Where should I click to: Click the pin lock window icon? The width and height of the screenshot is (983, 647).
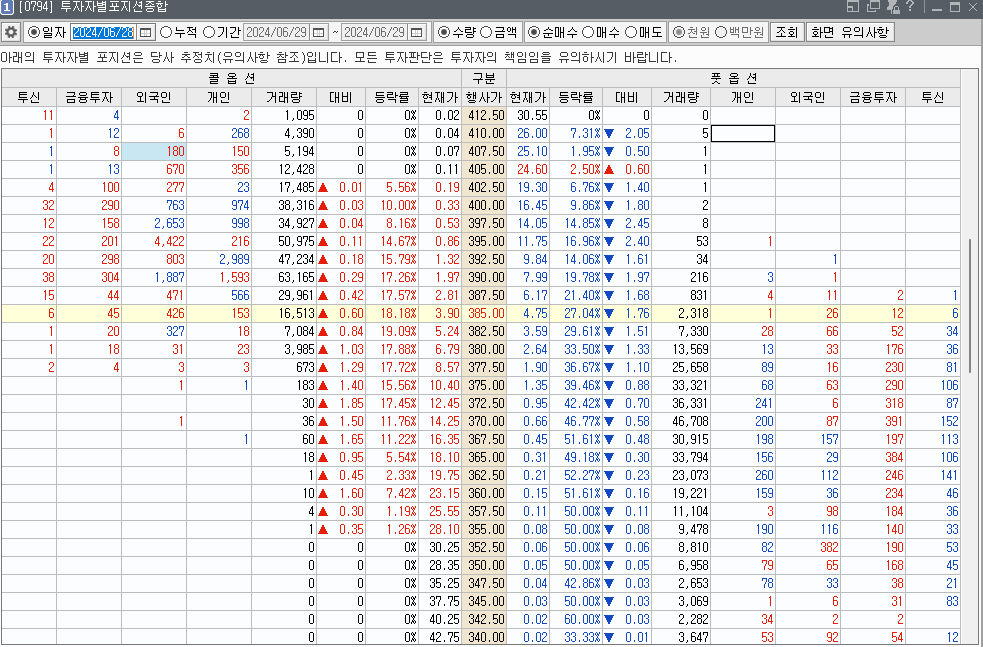[891, 8]
